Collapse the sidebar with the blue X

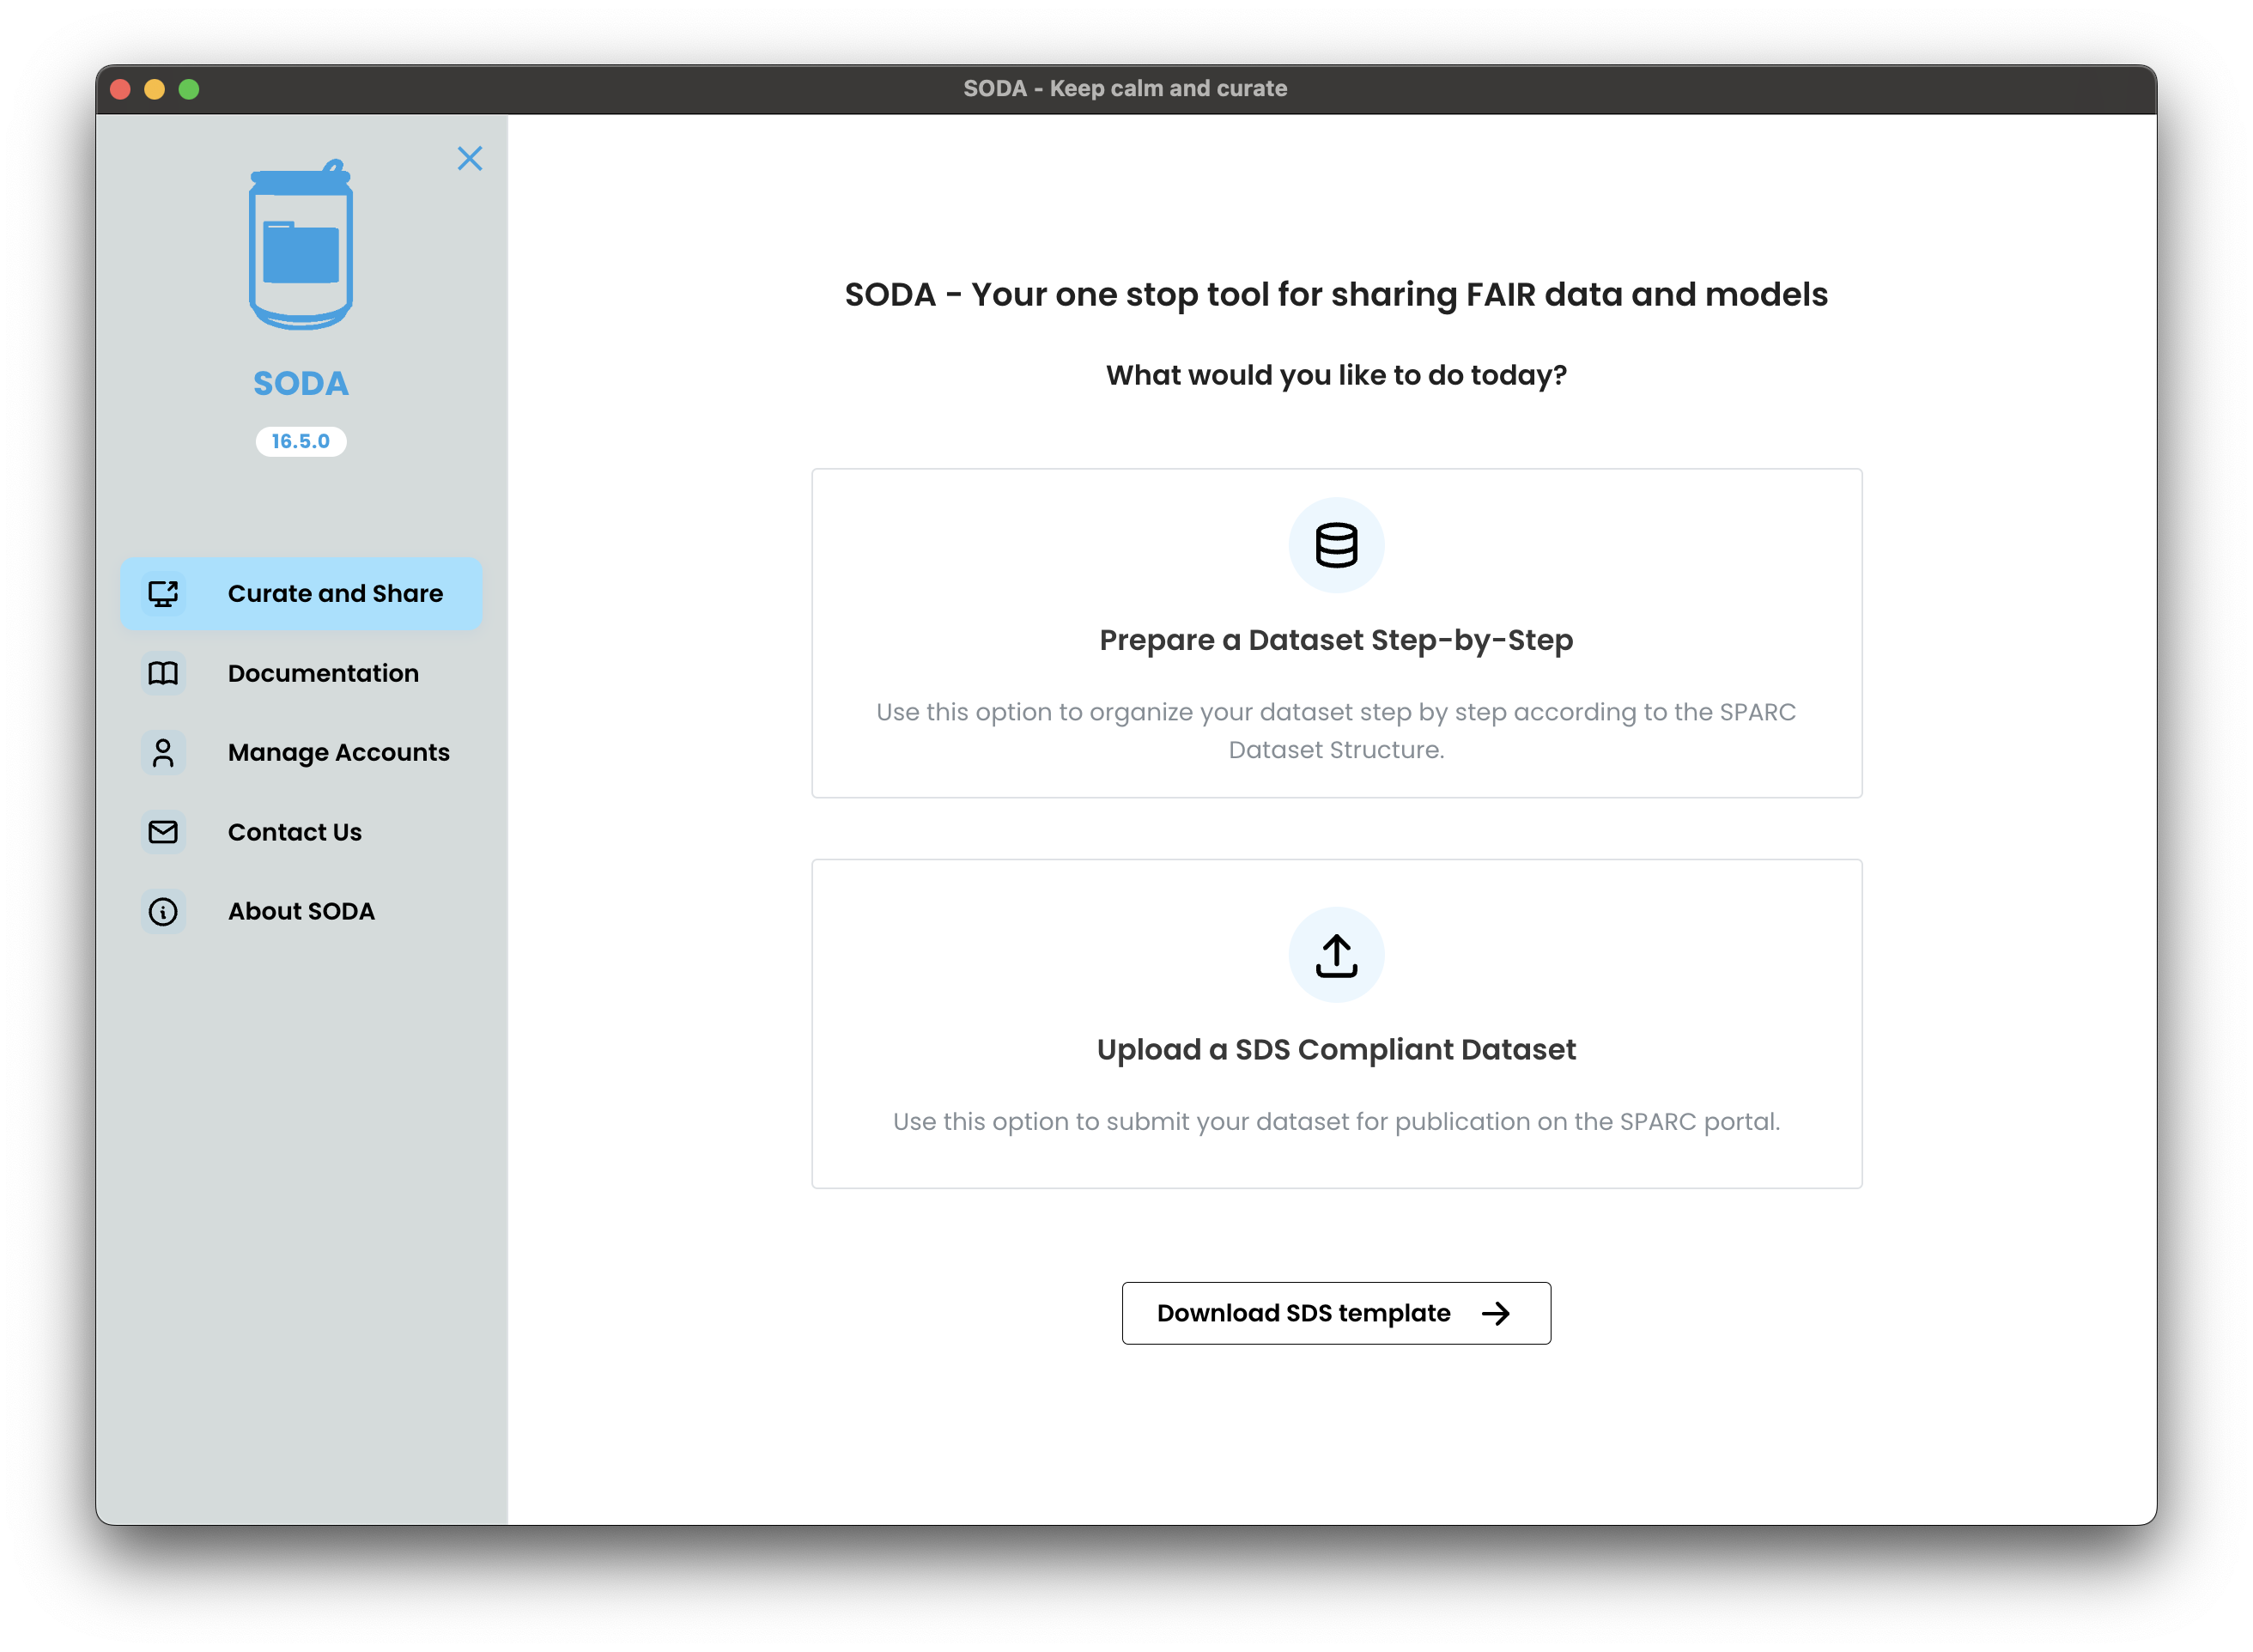pyautogui.click(x=469, y=158)
